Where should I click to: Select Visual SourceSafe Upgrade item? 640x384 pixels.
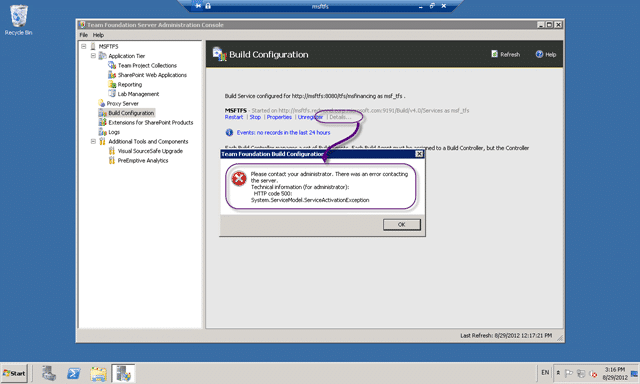150,151
